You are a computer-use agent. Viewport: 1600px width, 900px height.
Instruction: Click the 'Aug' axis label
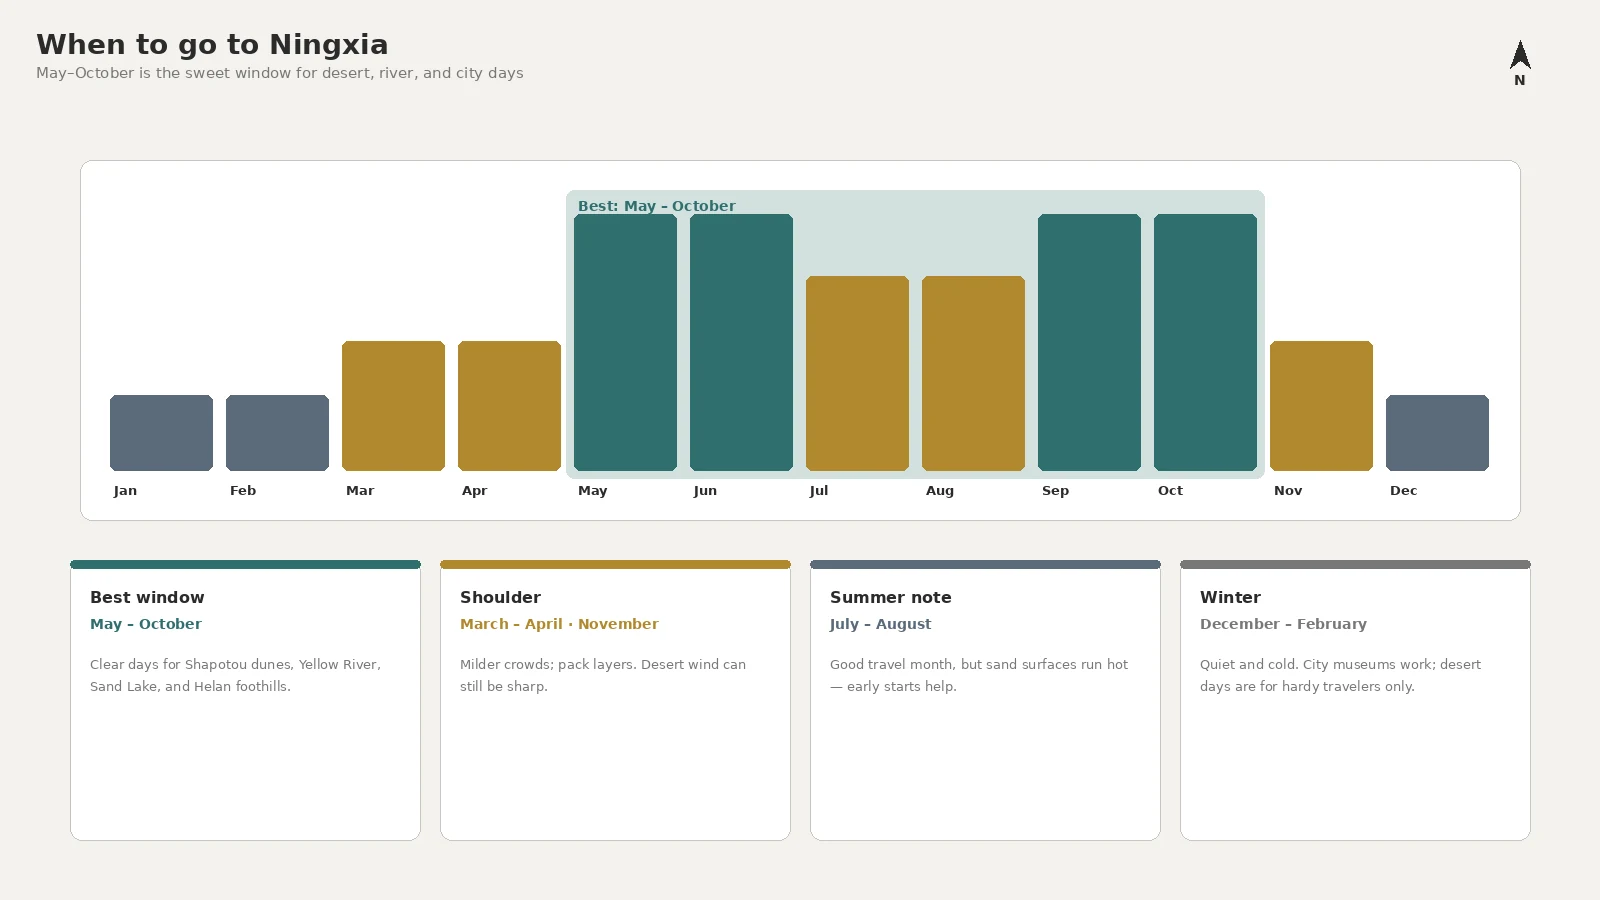pos(940,491)
